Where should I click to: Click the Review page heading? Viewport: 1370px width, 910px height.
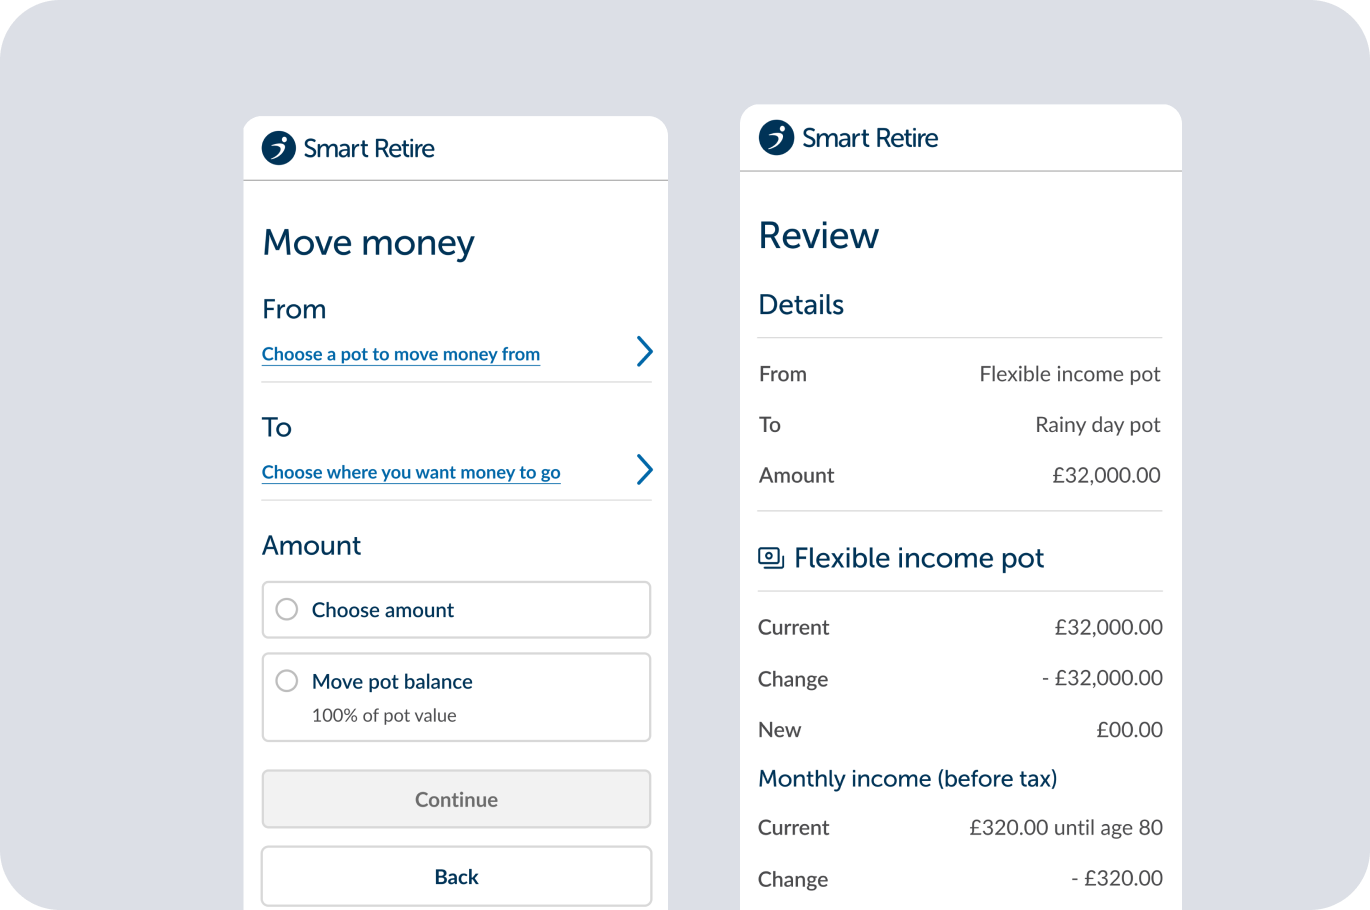click(819, 236)
